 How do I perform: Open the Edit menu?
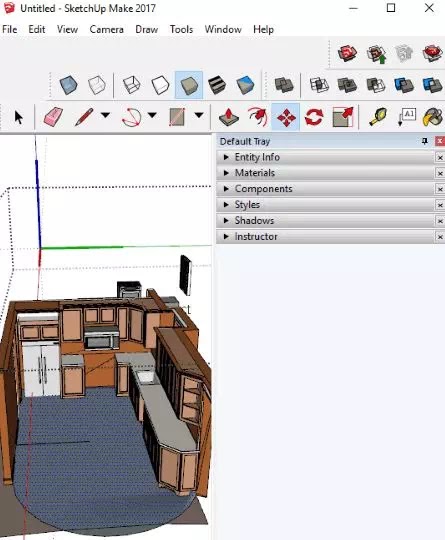click(x=37, y=30)
